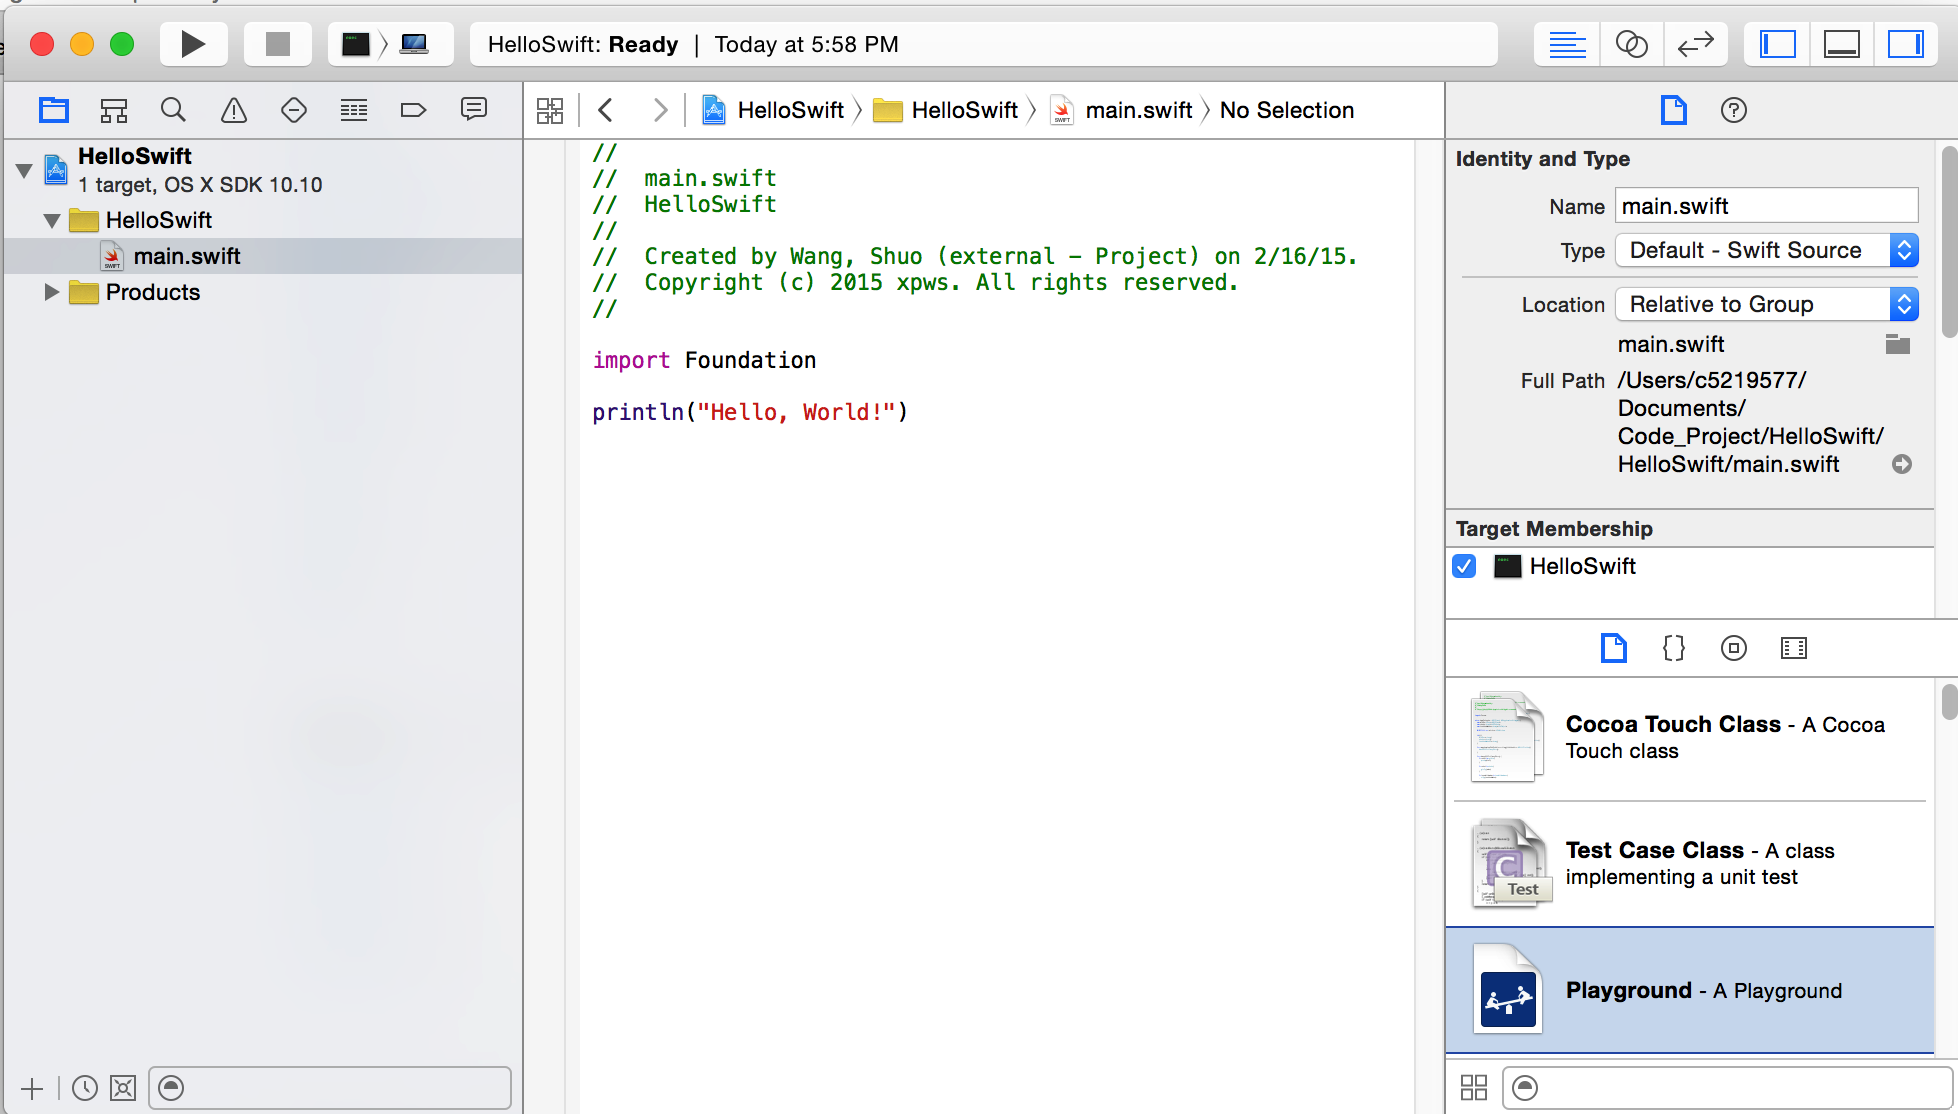Show the Code Snippet library

[x=1673, y=648]
